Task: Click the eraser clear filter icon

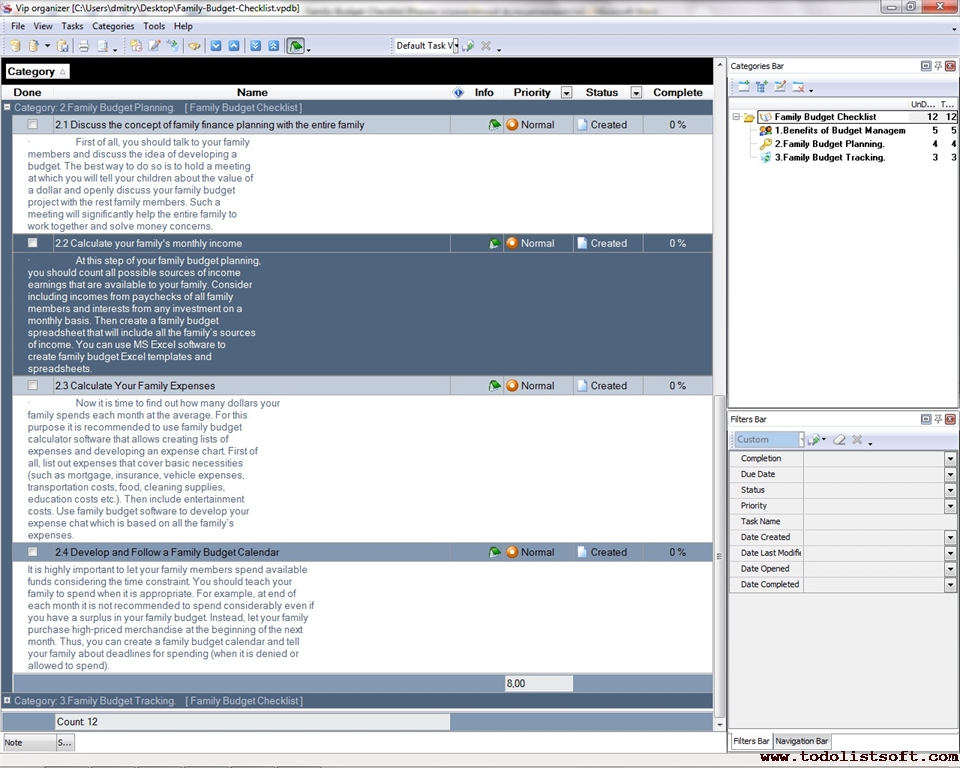Action: pyautogui.click(x=839, y=440)
